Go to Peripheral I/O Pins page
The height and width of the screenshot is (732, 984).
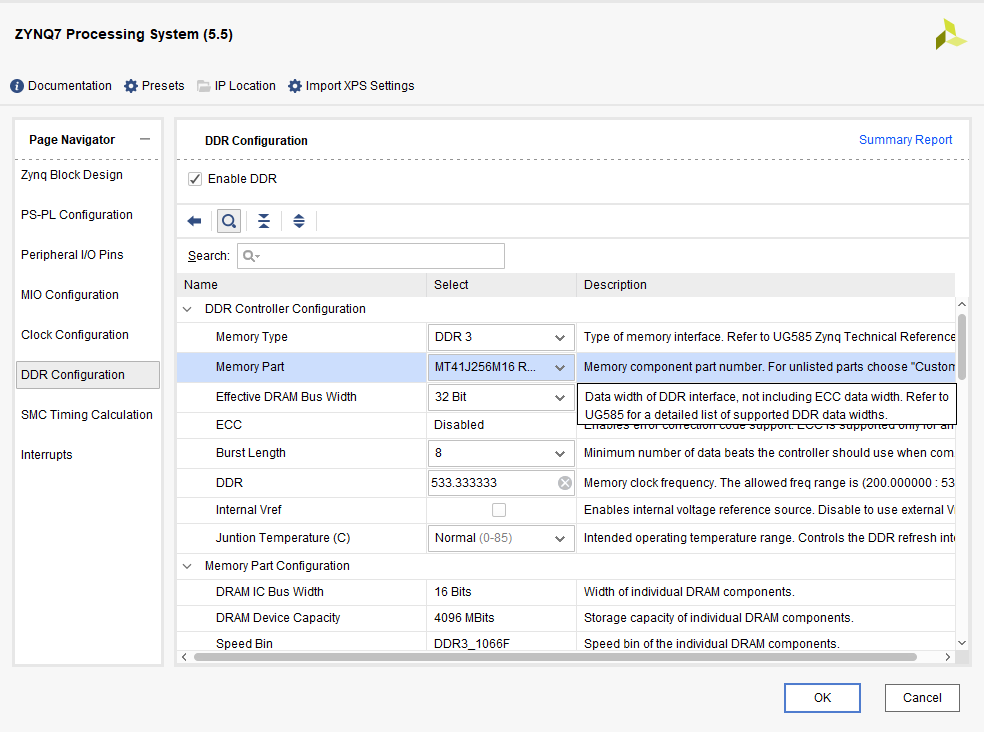[72, 255]
